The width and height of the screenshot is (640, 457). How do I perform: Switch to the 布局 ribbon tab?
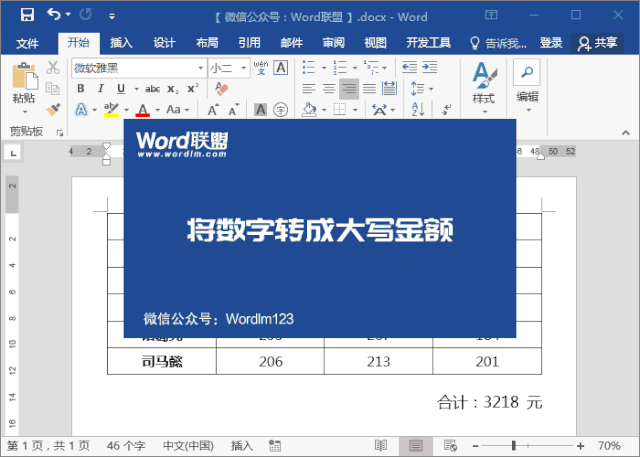tap(207, 42)
